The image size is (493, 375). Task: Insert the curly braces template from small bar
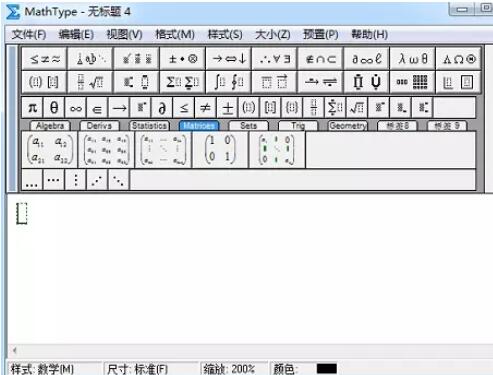pos(292,108)
